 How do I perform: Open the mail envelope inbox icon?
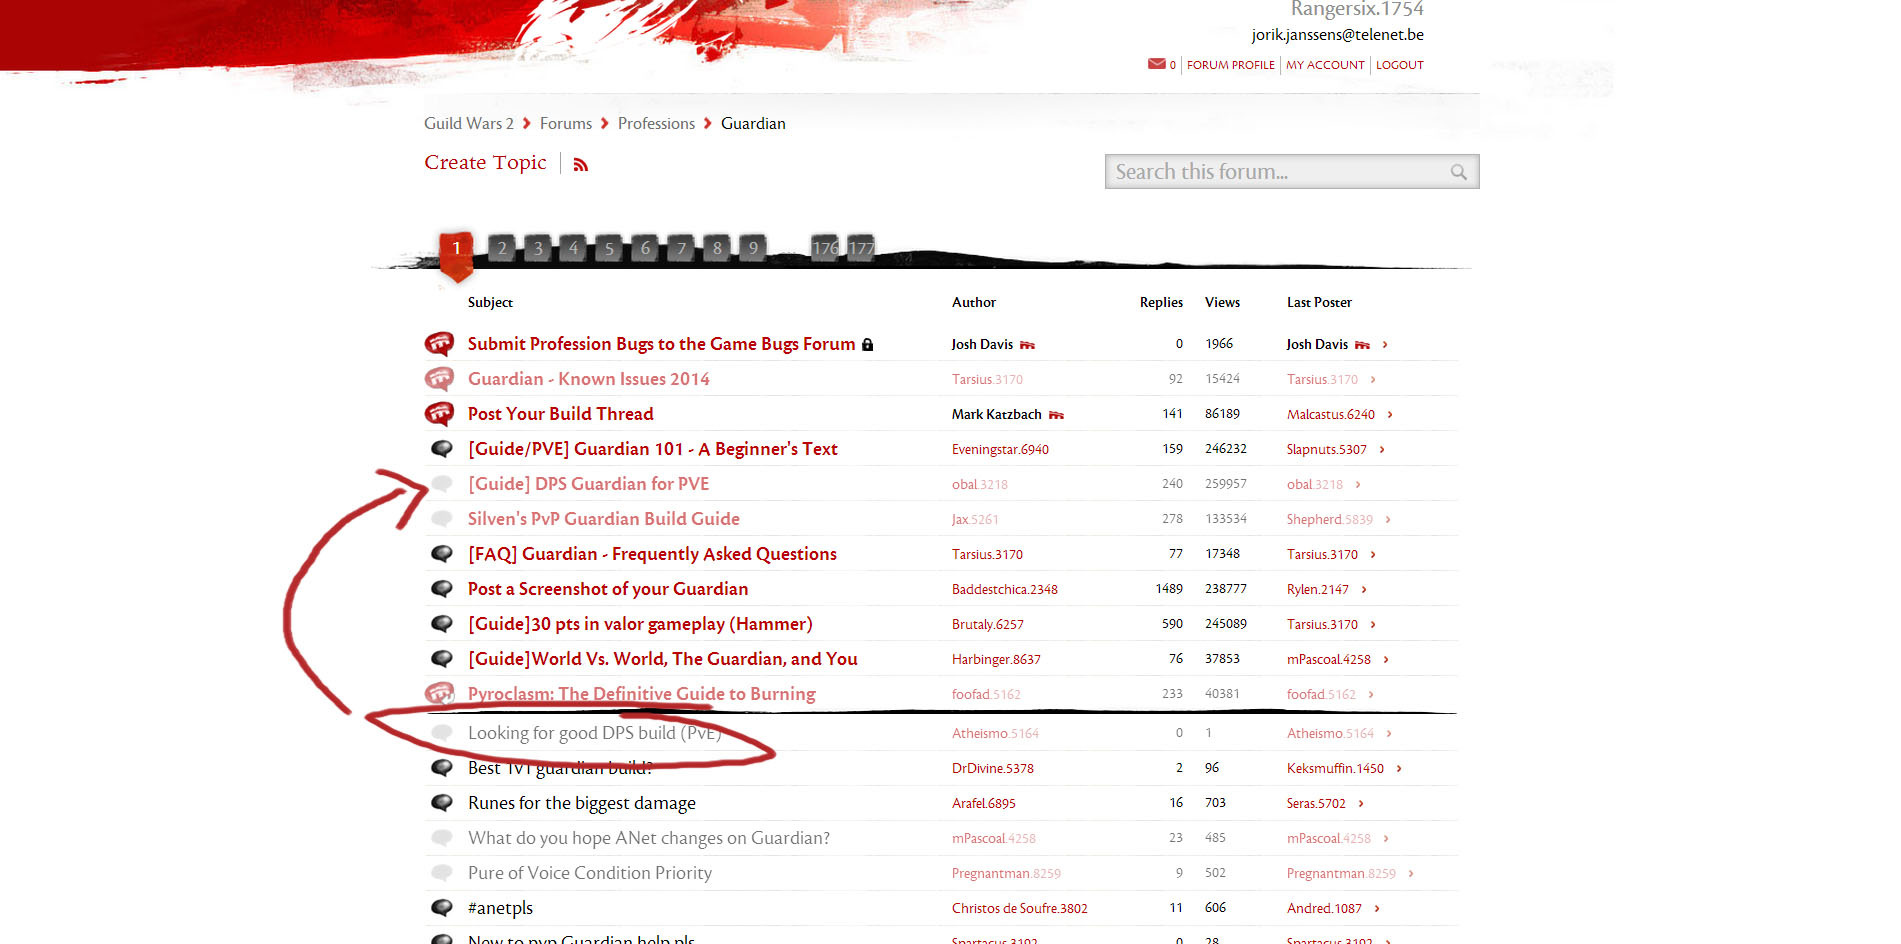tap(1156, 64)
